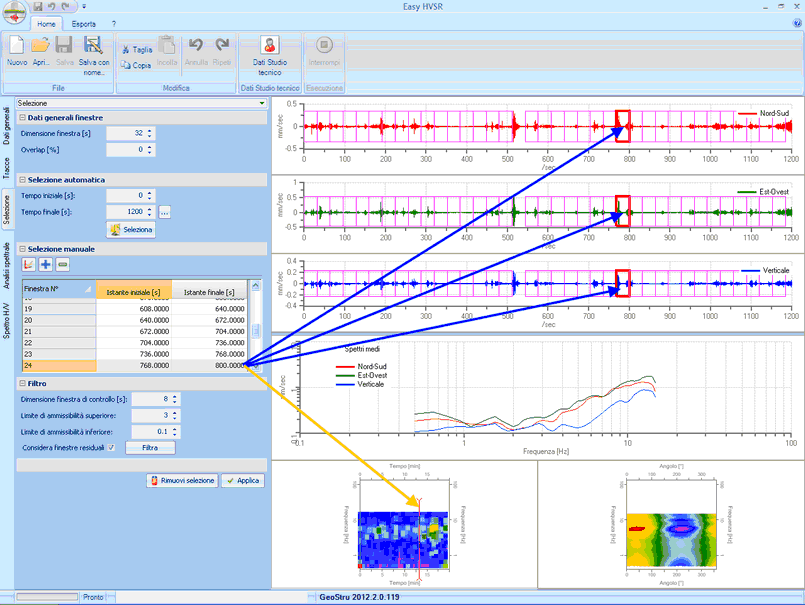
Task: Click the Seleziona button
Action: point(131,230)
